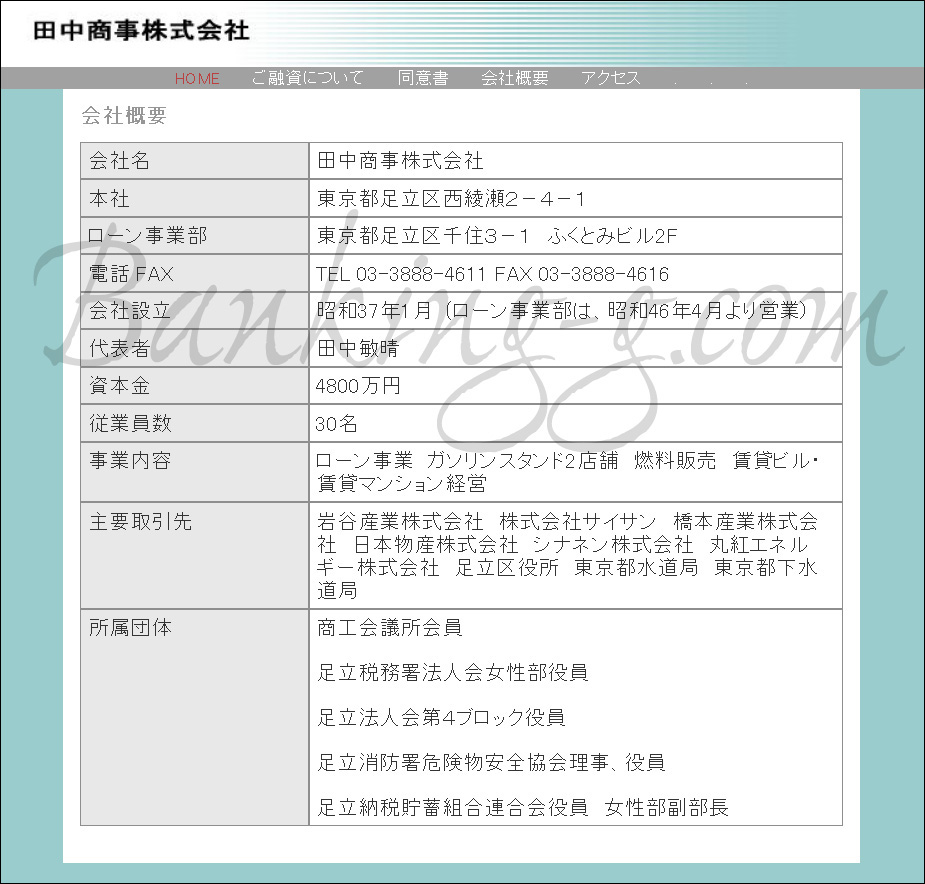Select 会社概要 in the navigation bar
Viewport: 925px width, 884px height.
tap(514, 78)
